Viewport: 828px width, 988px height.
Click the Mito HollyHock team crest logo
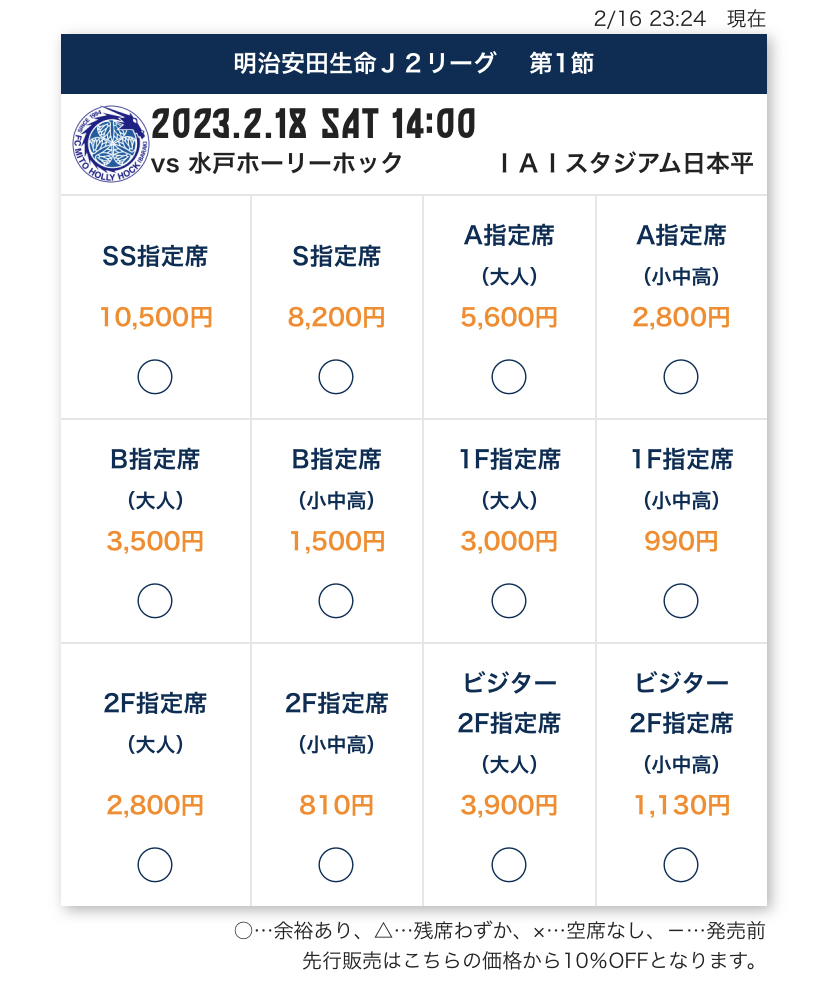click(110, 144)
